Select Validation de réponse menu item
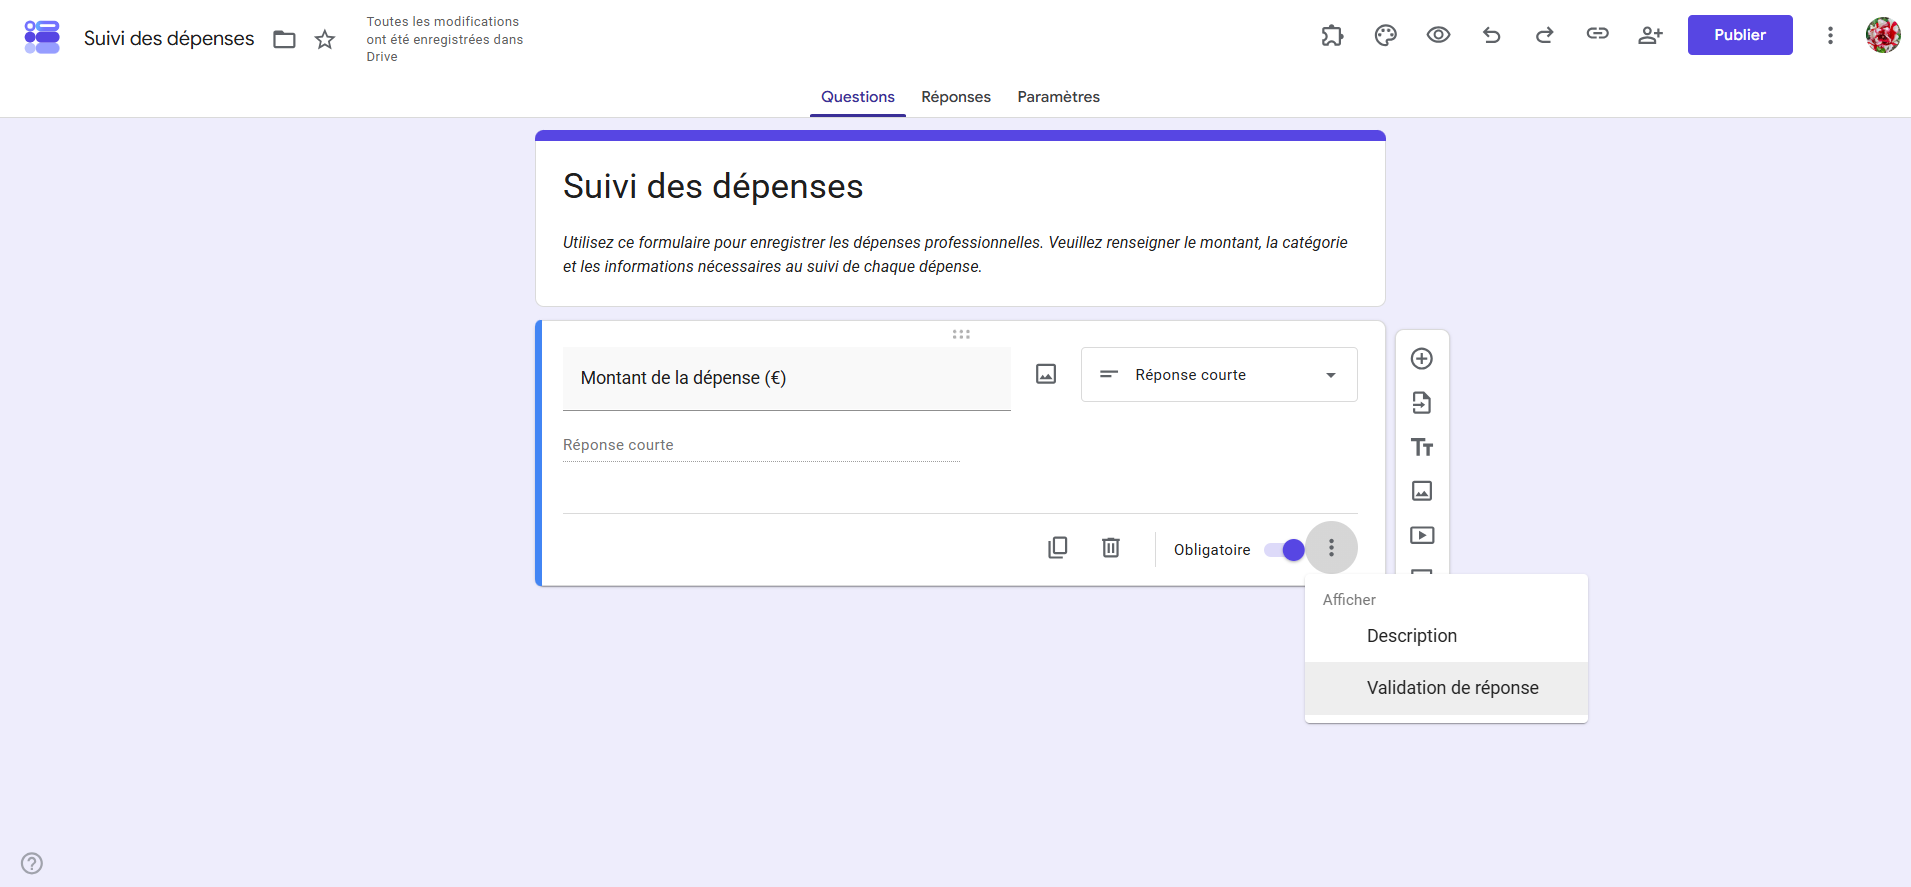 coord(1446,688)
